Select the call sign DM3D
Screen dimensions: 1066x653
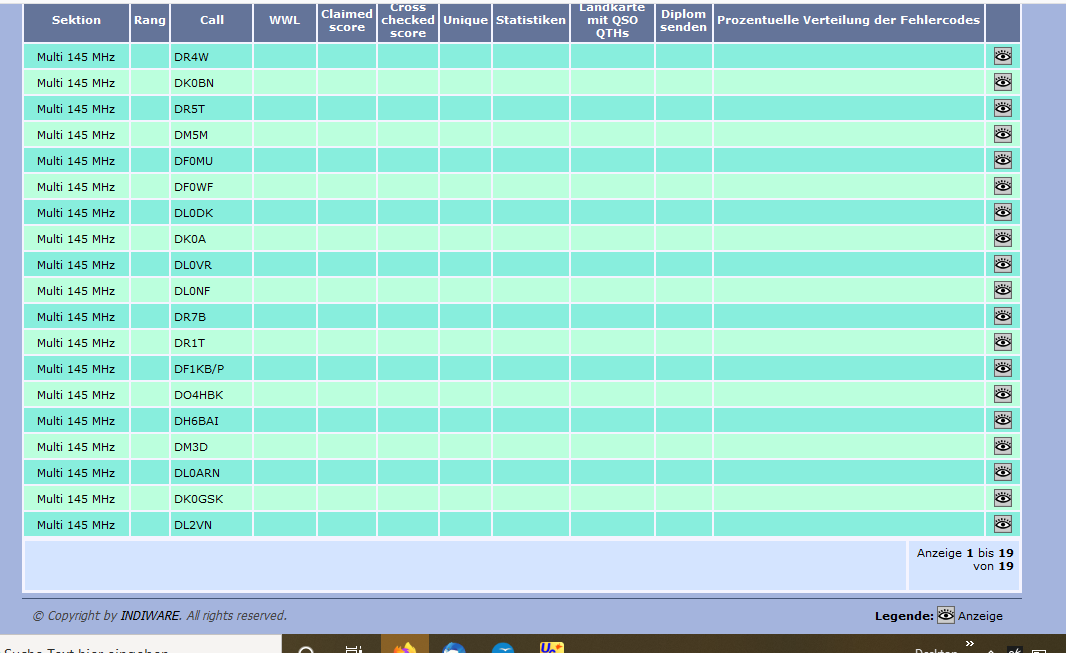[x=191, y=447]
